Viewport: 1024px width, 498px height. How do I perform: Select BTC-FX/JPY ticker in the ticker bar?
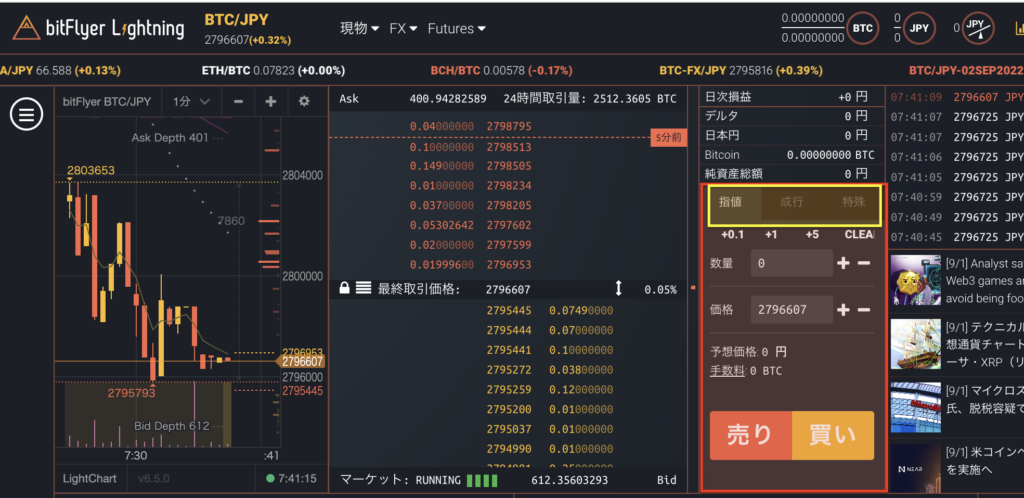tap(741, 70)
